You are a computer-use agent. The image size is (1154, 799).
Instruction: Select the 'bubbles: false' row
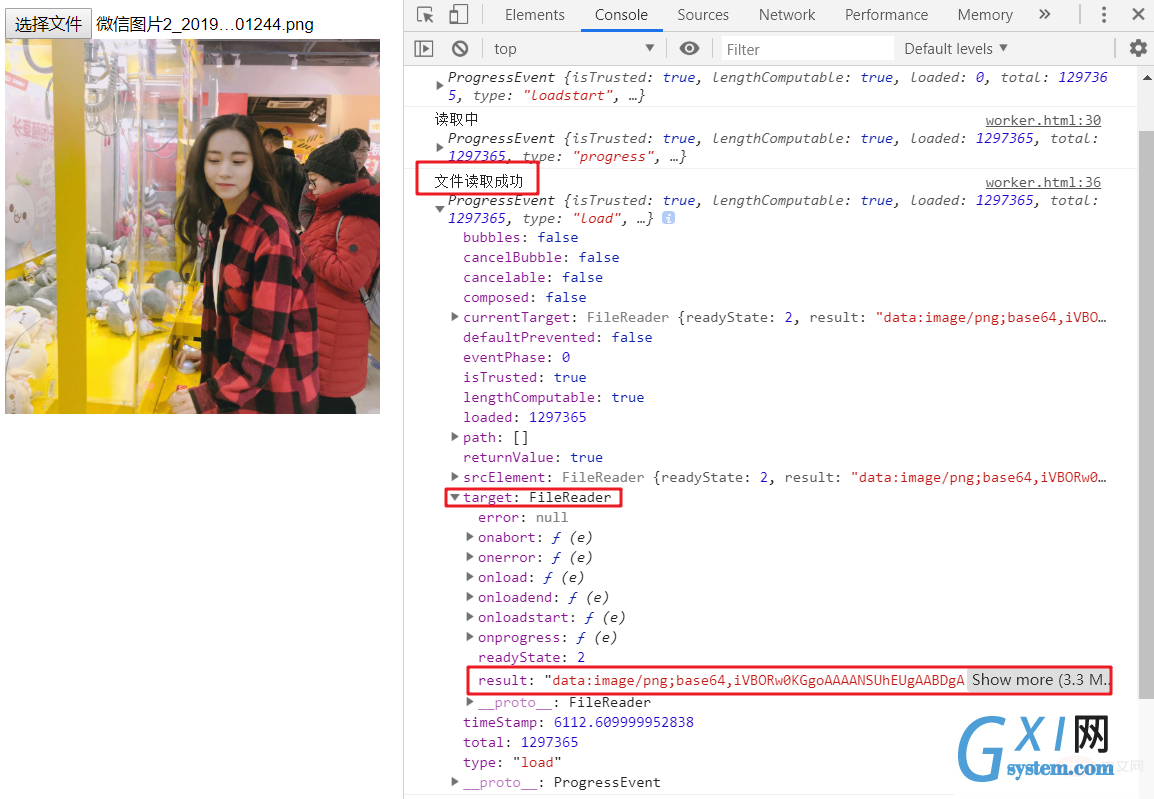point(520,237)
